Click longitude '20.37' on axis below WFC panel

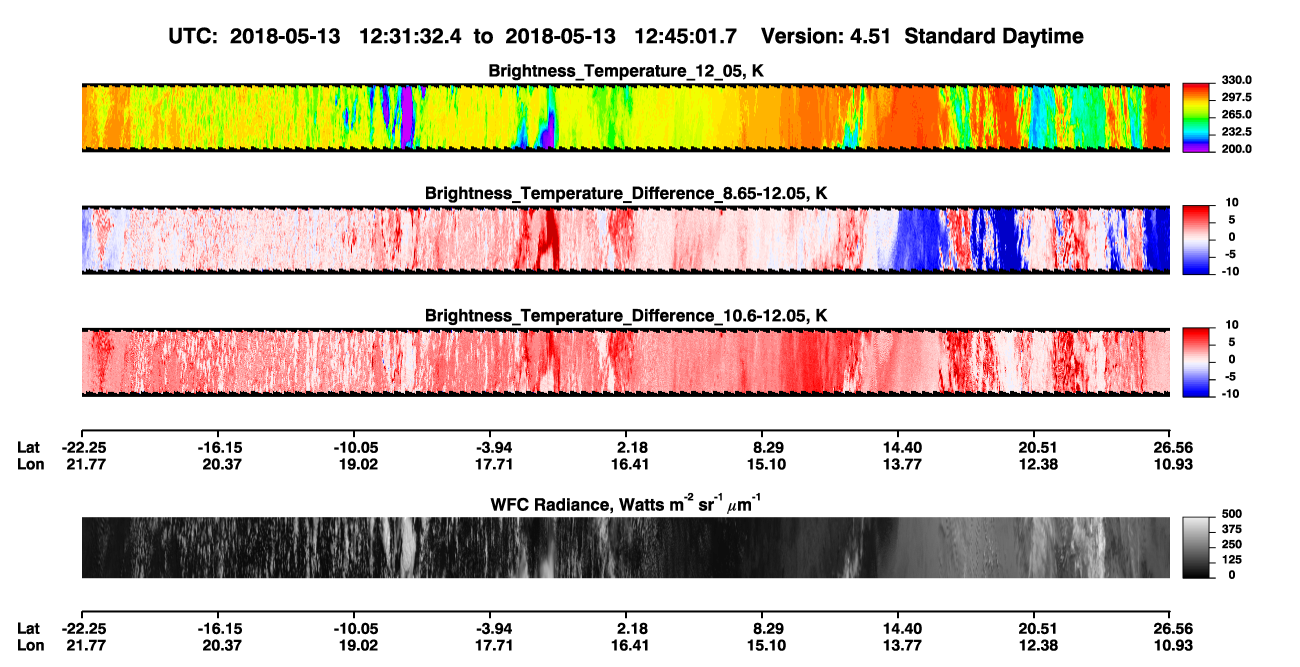pos(221,645)
